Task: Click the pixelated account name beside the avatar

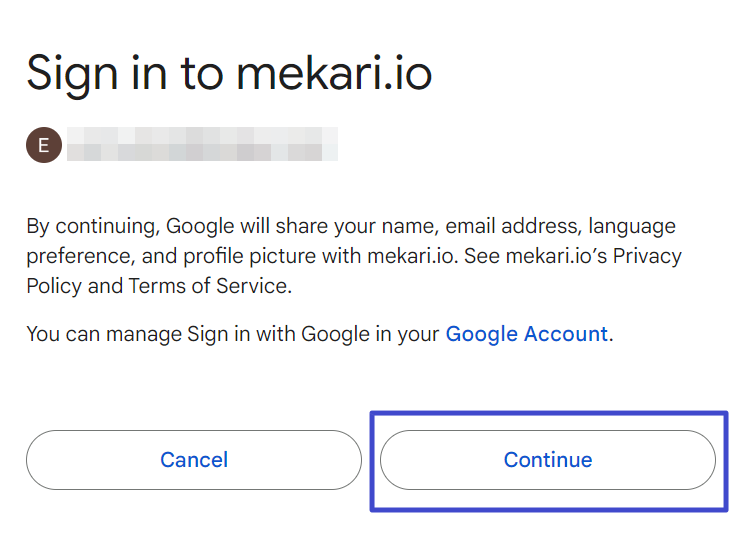Action: tap(202, 144)
